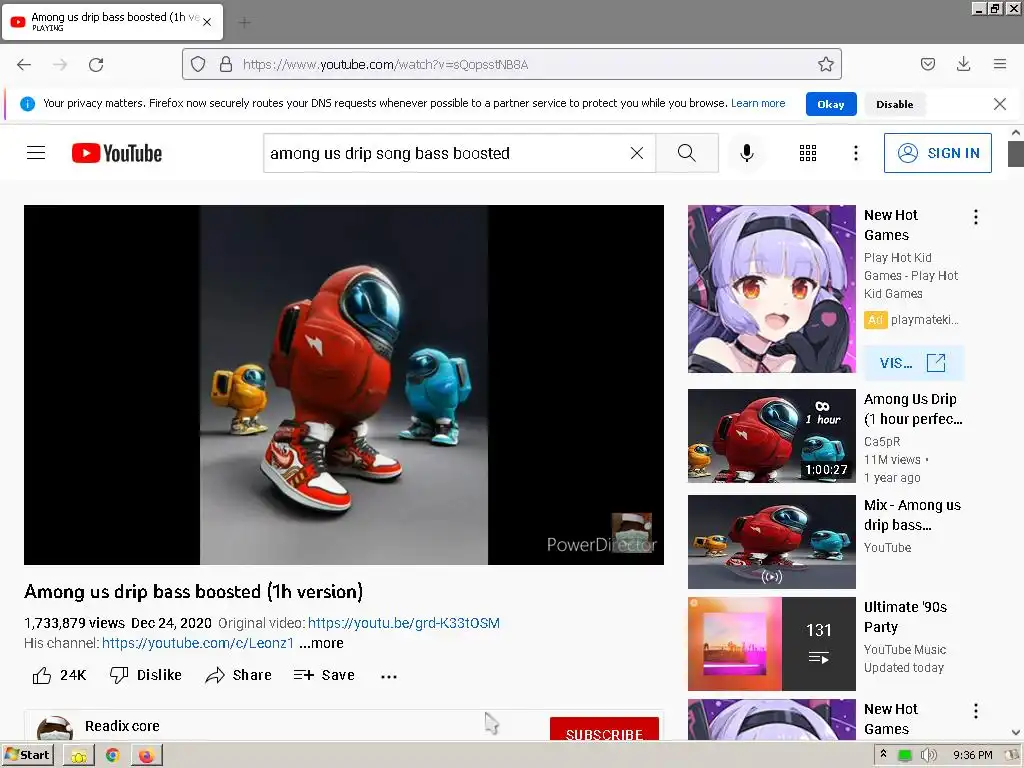
Task: Open the Readix core channel name
Action: (x=122, y=726)
